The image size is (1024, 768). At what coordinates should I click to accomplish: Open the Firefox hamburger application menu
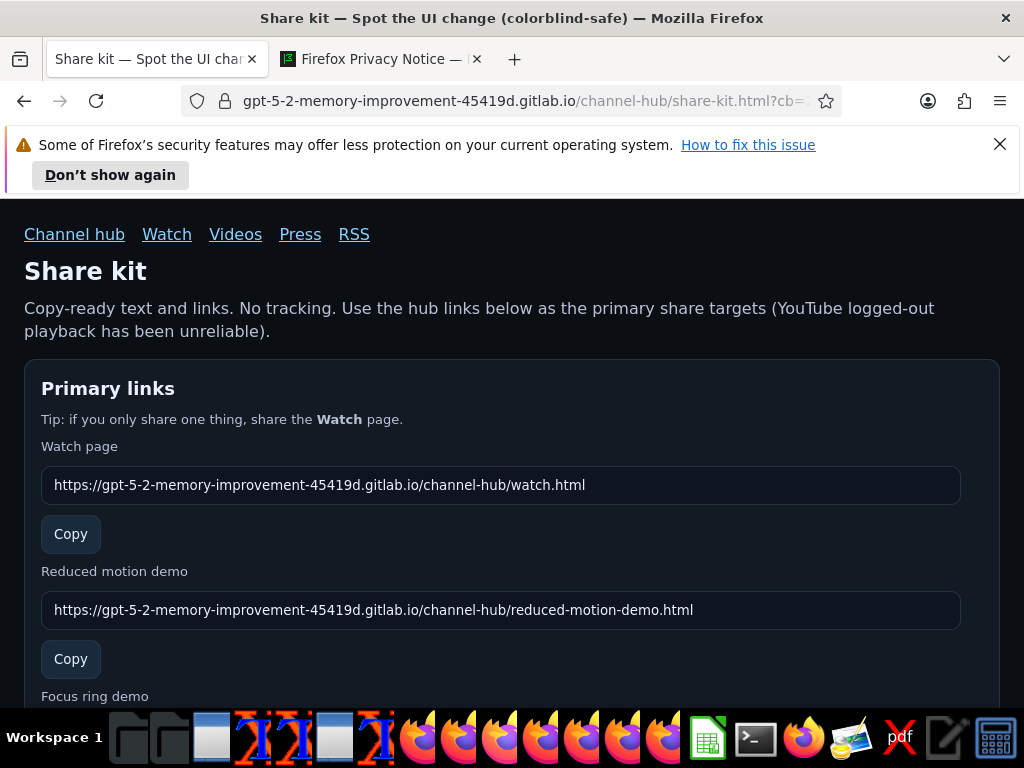tap(1000, 101)
